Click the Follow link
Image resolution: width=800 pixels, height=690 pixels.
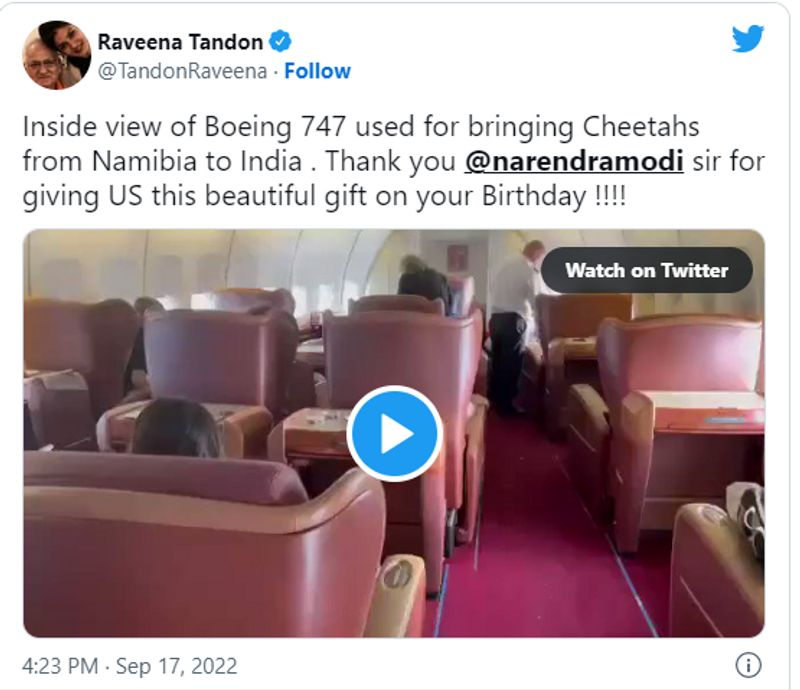317,71
